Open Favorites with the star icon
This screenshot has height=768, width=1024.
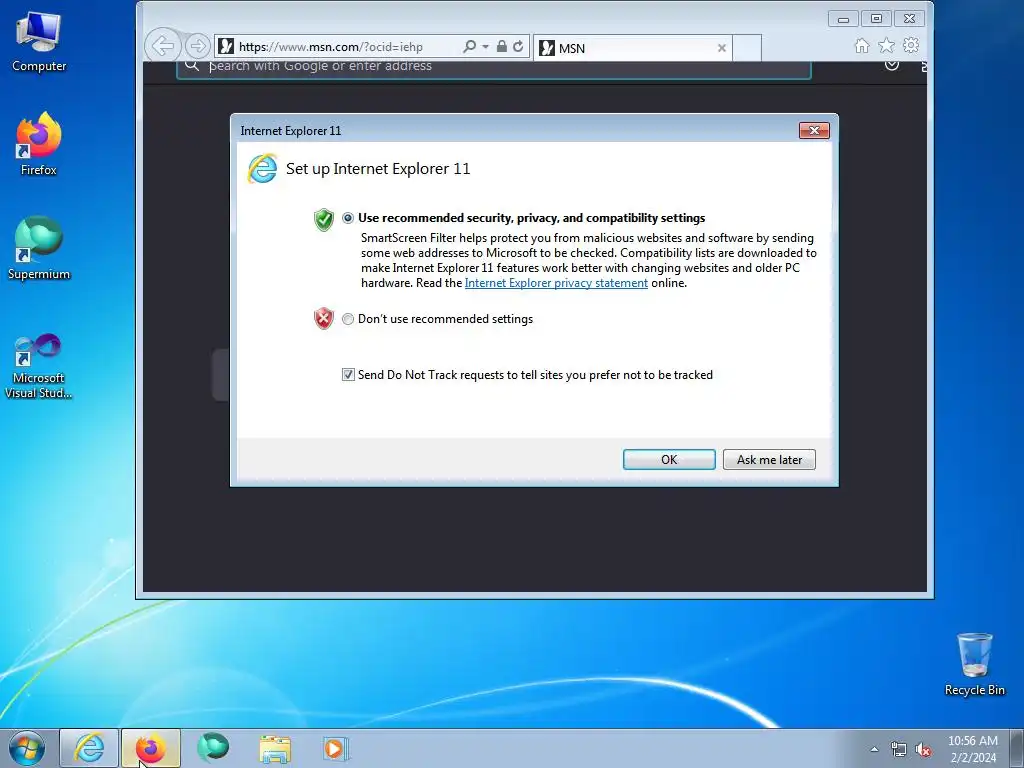pos(886,45)
